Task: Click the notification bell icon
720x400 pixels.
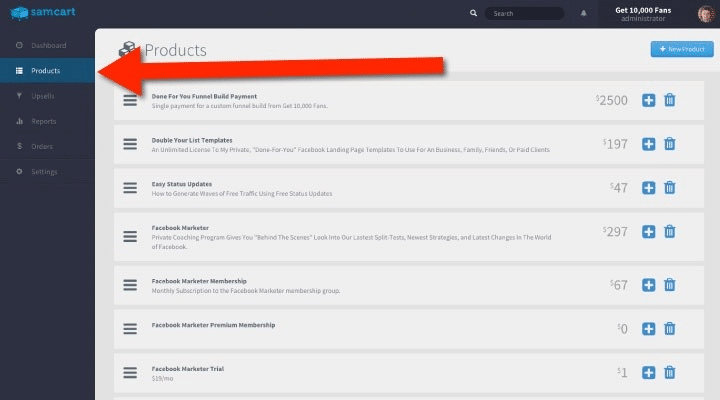Action: point(583,13)
